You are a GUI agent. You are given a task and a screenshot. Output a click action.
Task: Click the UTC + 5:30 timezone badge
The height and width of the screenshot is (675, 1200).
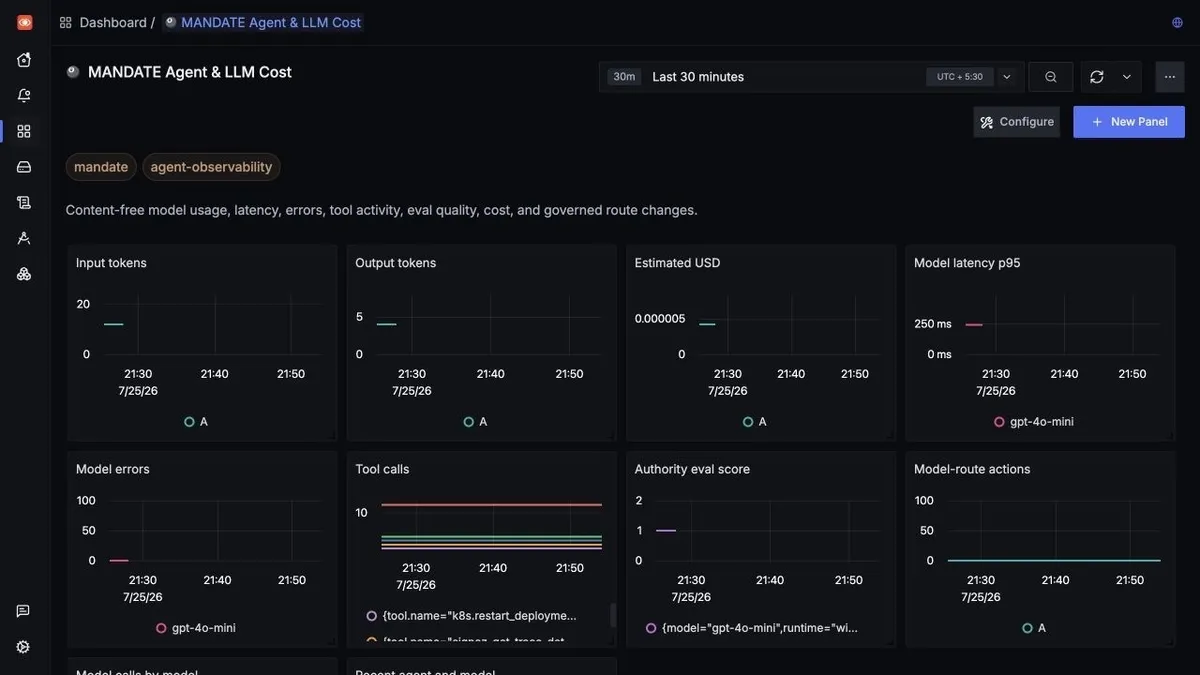pos(960,77)
